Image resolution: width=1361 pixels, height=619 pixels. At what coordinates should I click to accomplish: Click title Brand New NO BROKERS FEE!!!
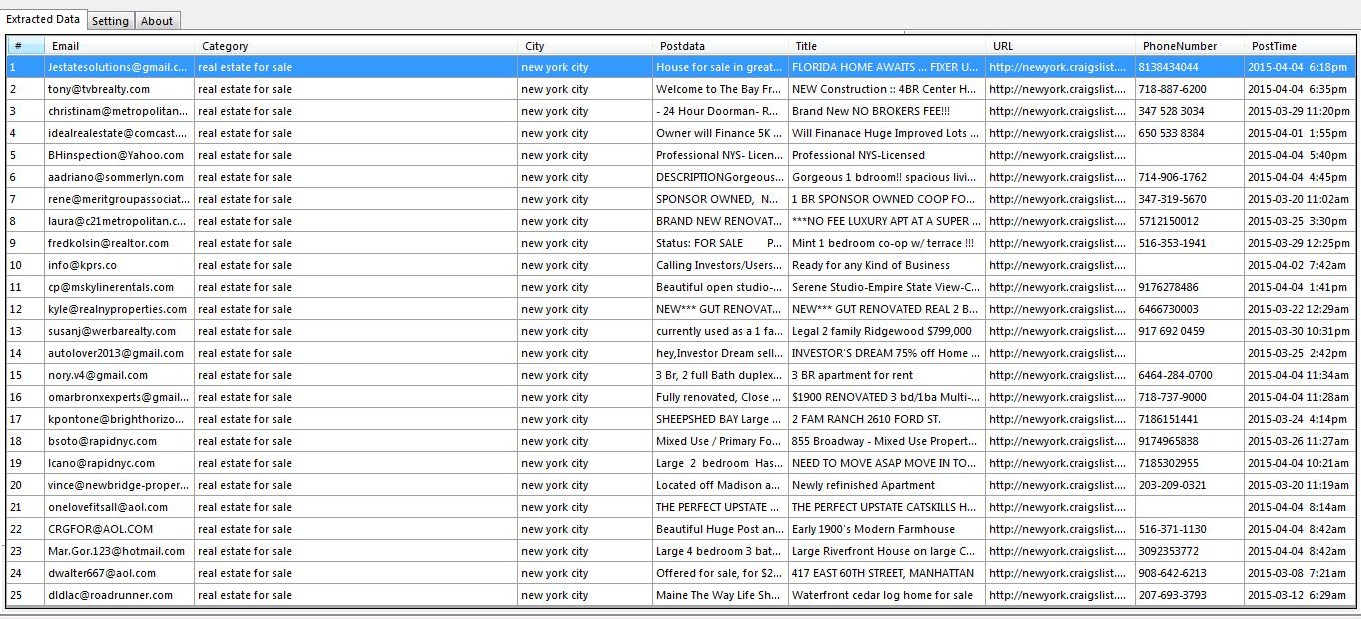871,111
